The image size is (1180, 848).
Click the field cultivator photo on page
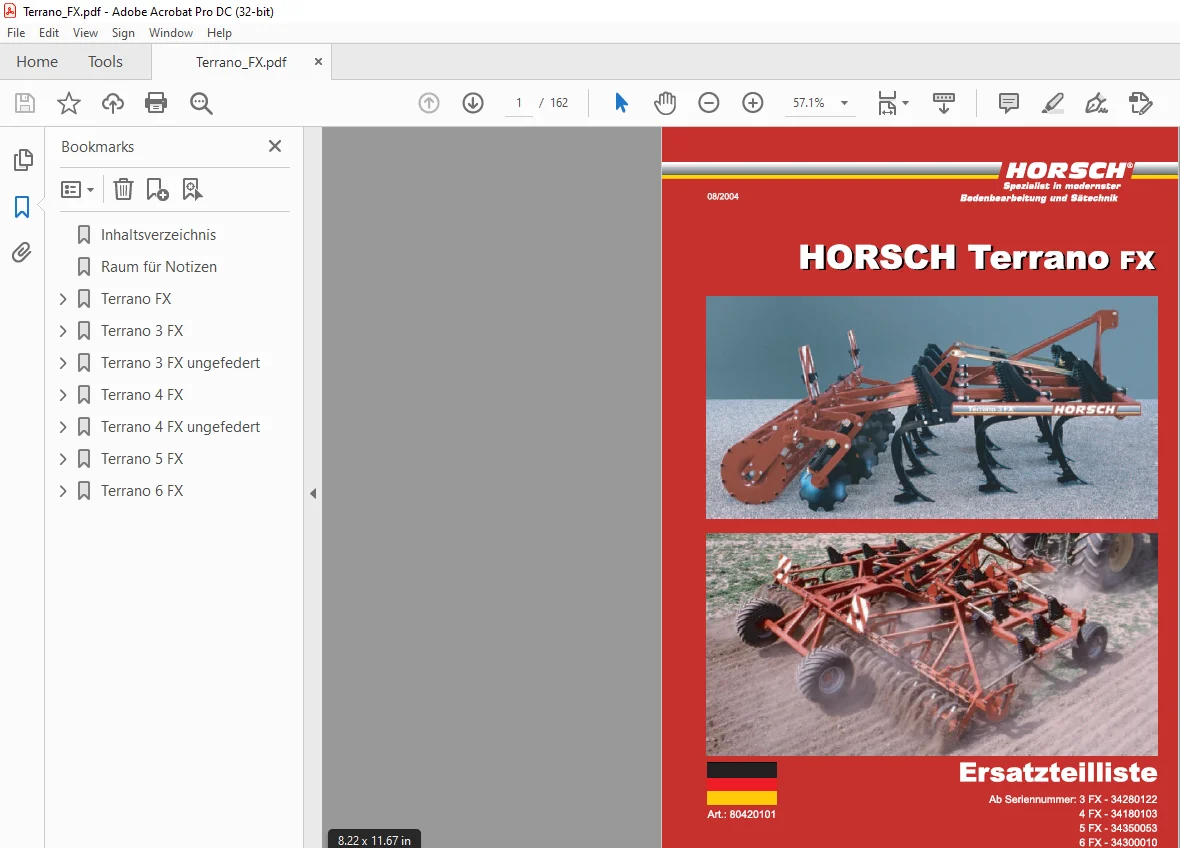tap(932, 644)
